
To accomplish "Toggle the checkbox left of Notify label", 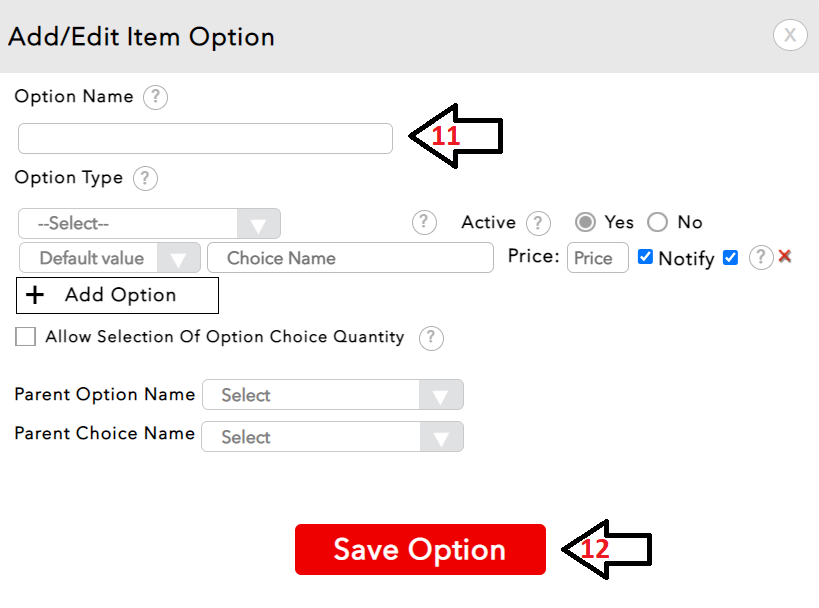I will coord(645,257).
